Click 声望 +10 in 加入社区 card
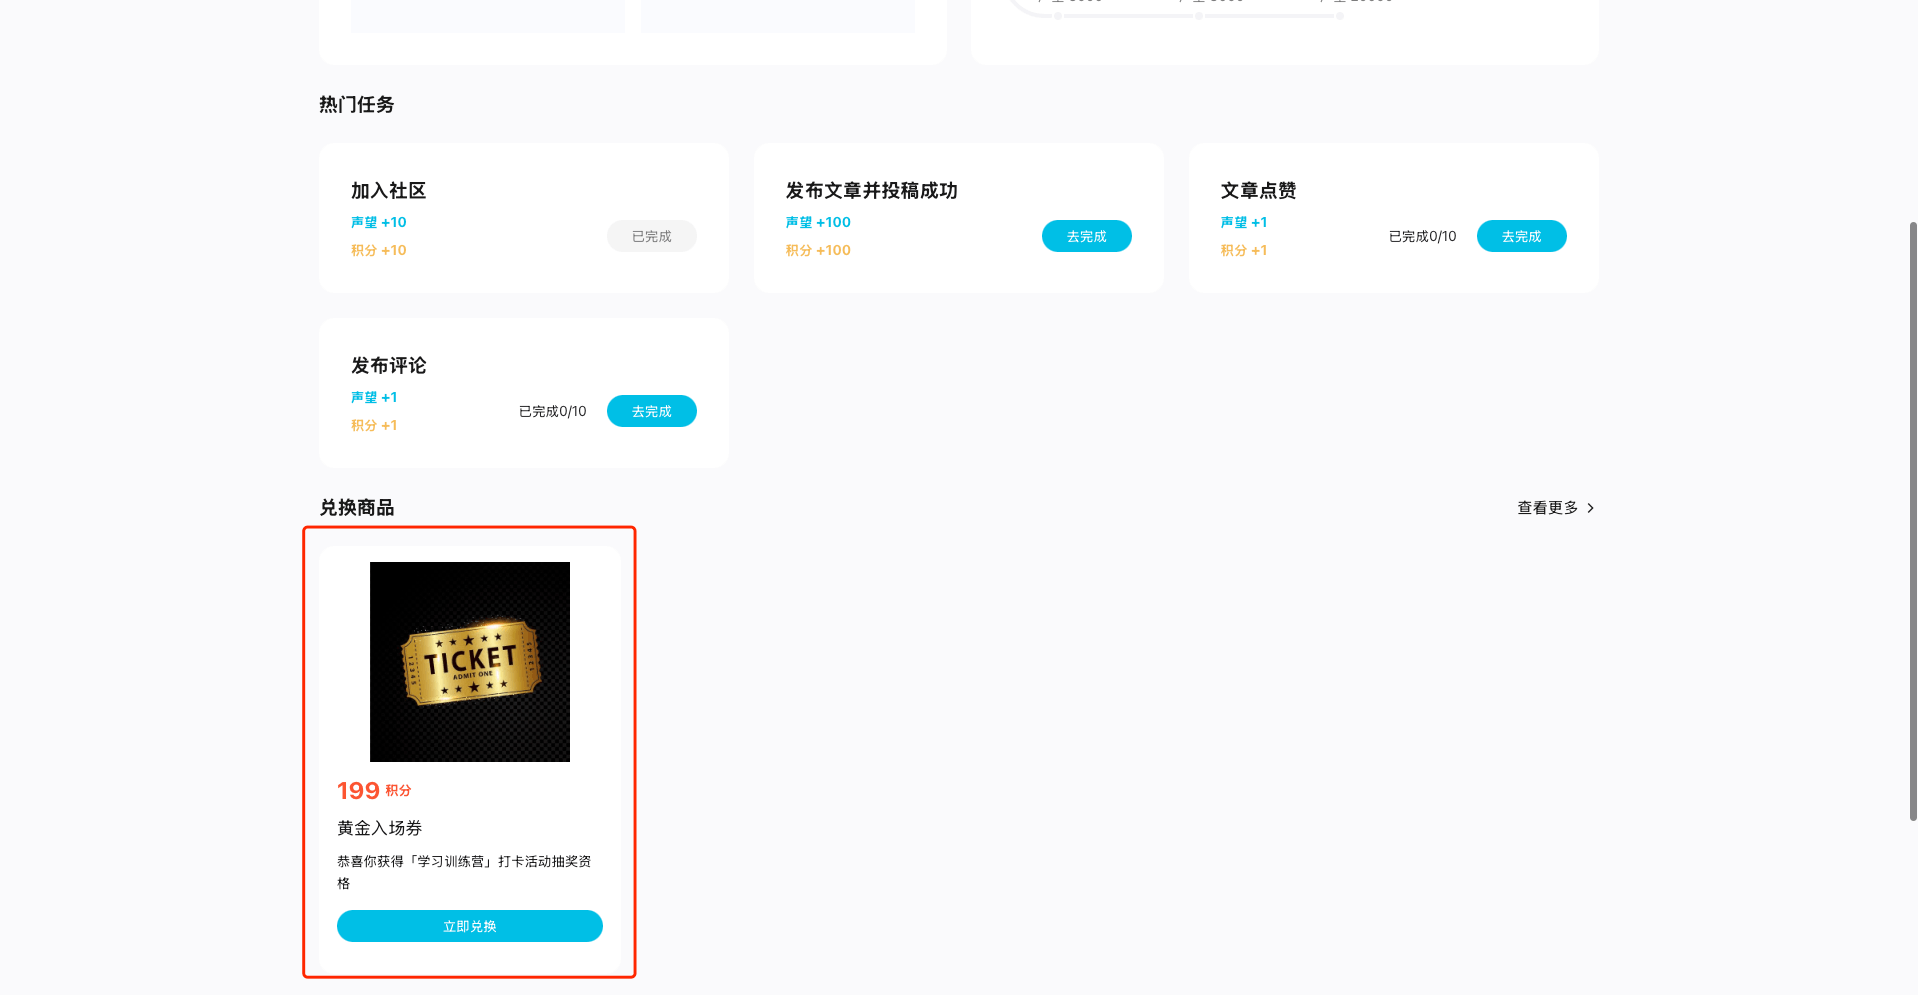 point(378,222)
